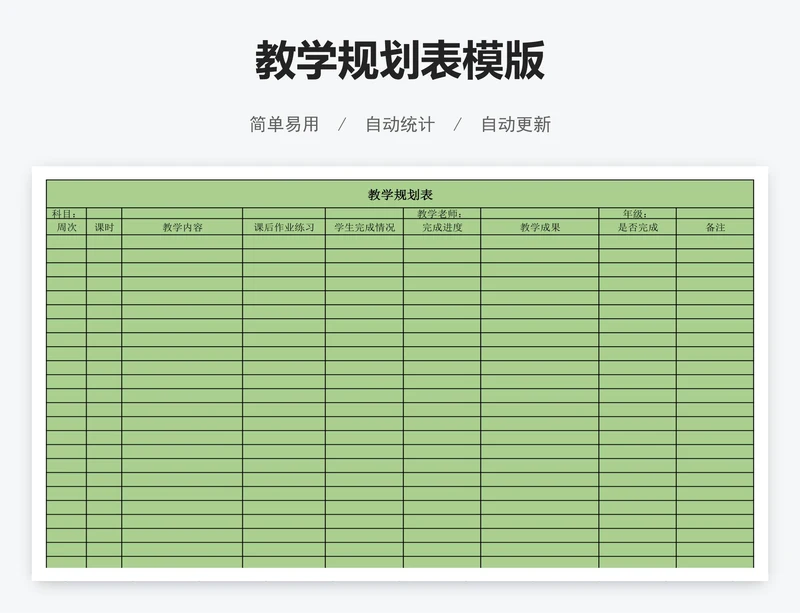Screen dimensions: 800x613
Task: Select the 备注 column header
Action: pyautogui.click(x=714, y=227)
